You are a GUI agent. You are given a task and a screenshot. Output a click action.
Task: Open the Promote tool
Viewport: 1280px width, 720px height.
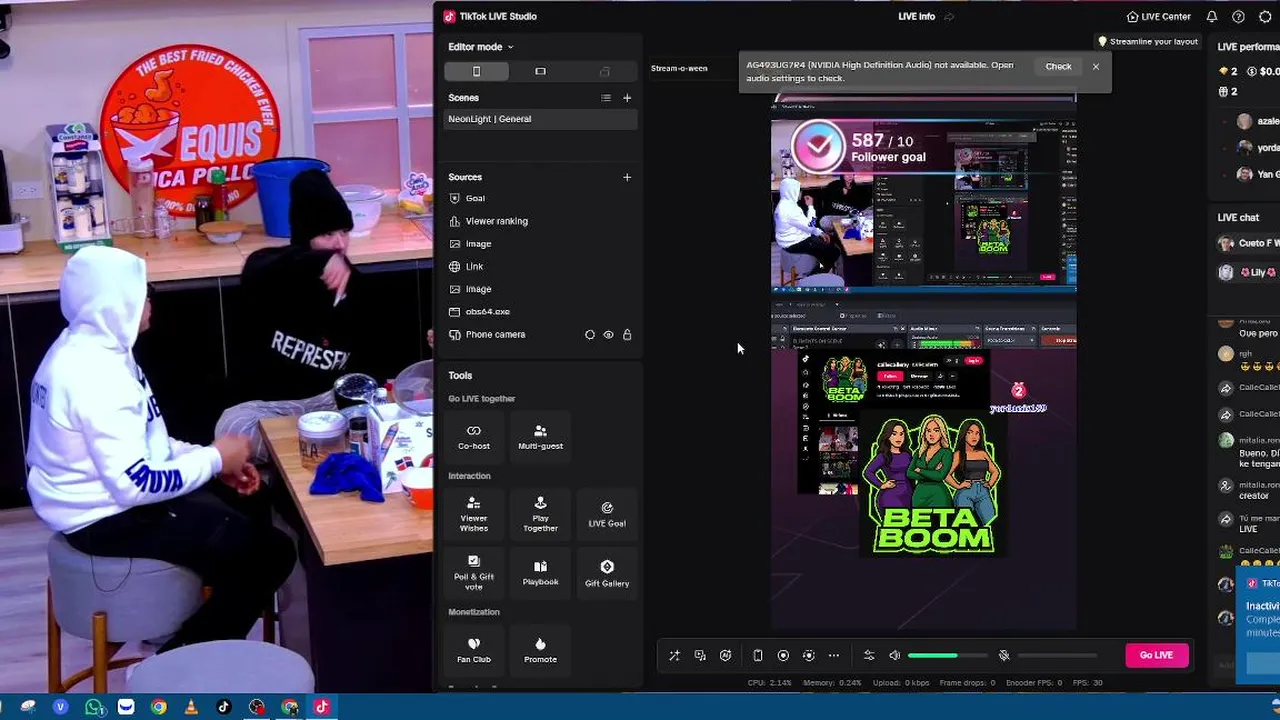click(540, 650)
